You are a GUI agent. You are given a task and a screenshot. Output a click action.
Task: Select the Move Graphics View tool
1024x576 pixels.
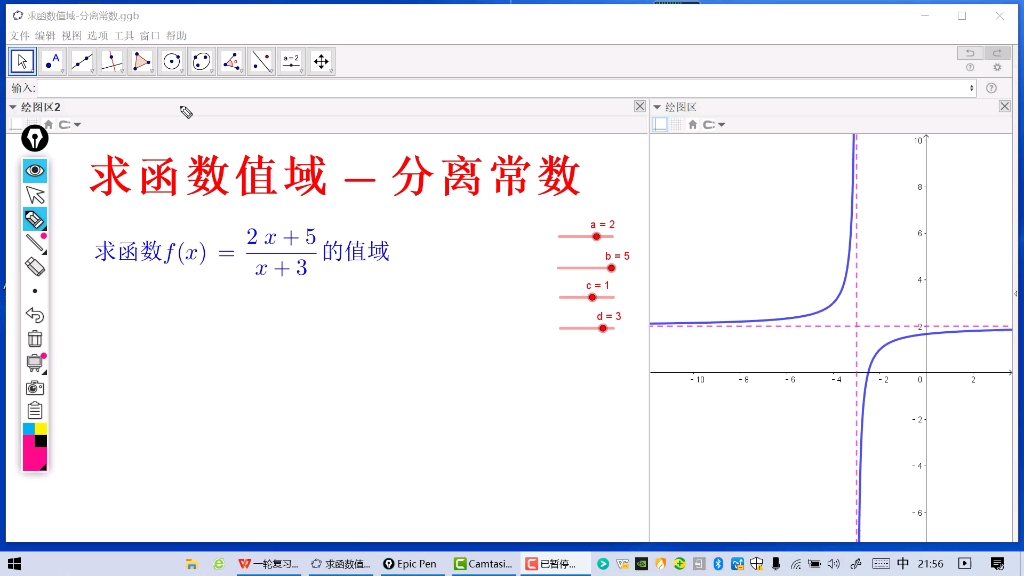(x=321, y=61)
